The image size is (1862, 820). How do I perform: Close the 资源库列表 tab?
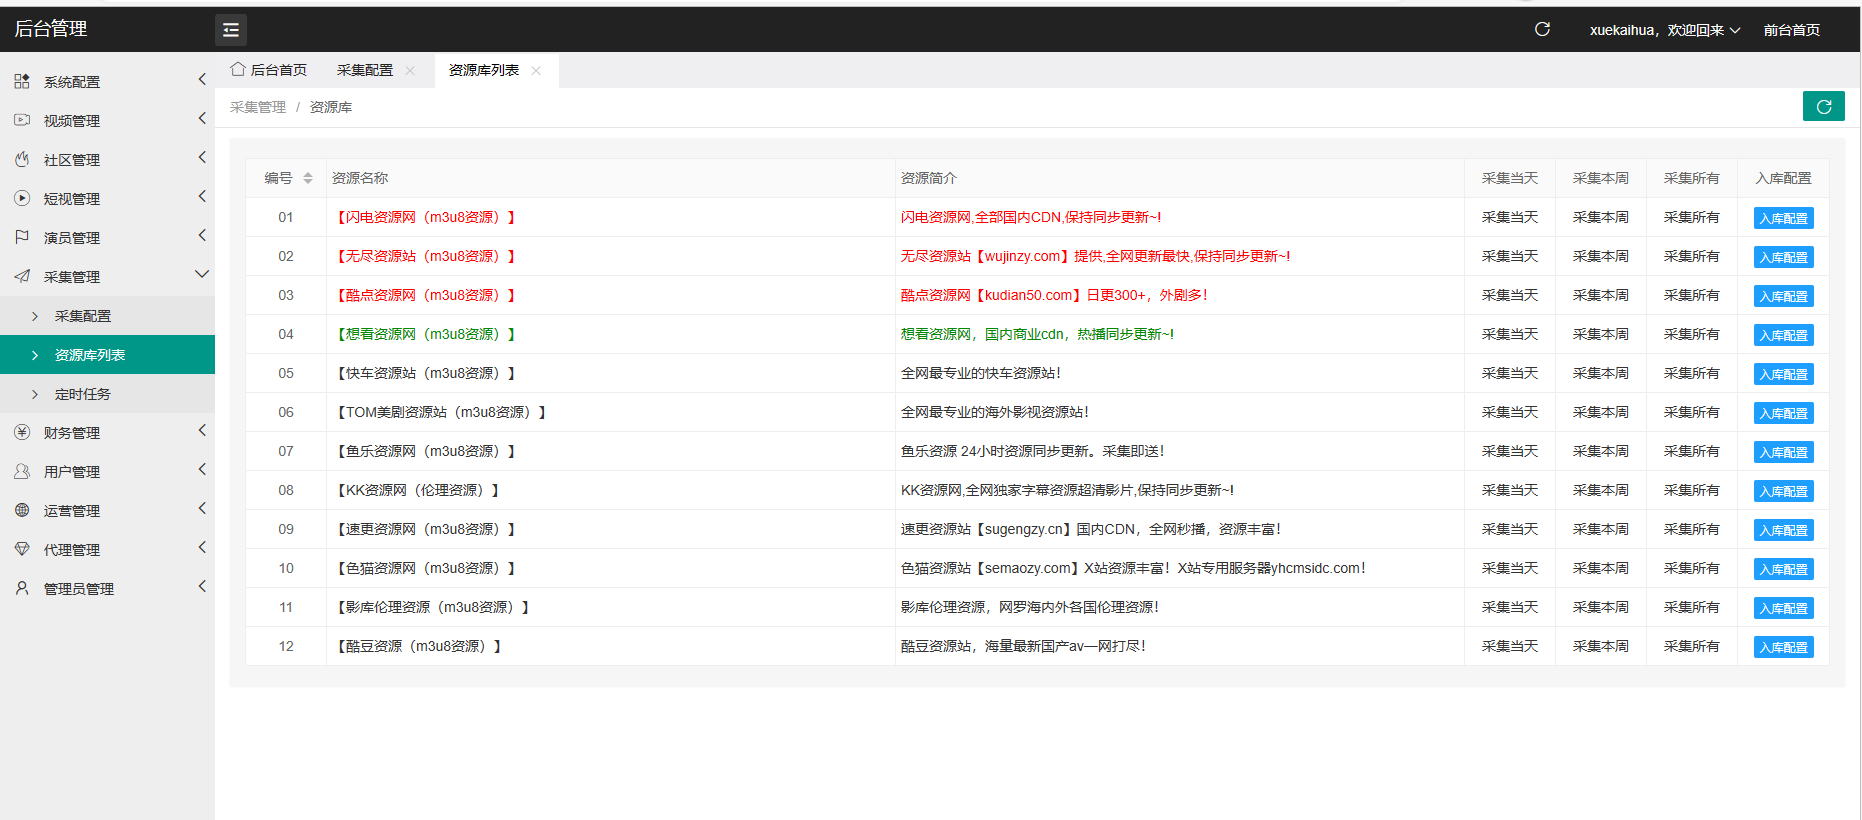(536, 70)
